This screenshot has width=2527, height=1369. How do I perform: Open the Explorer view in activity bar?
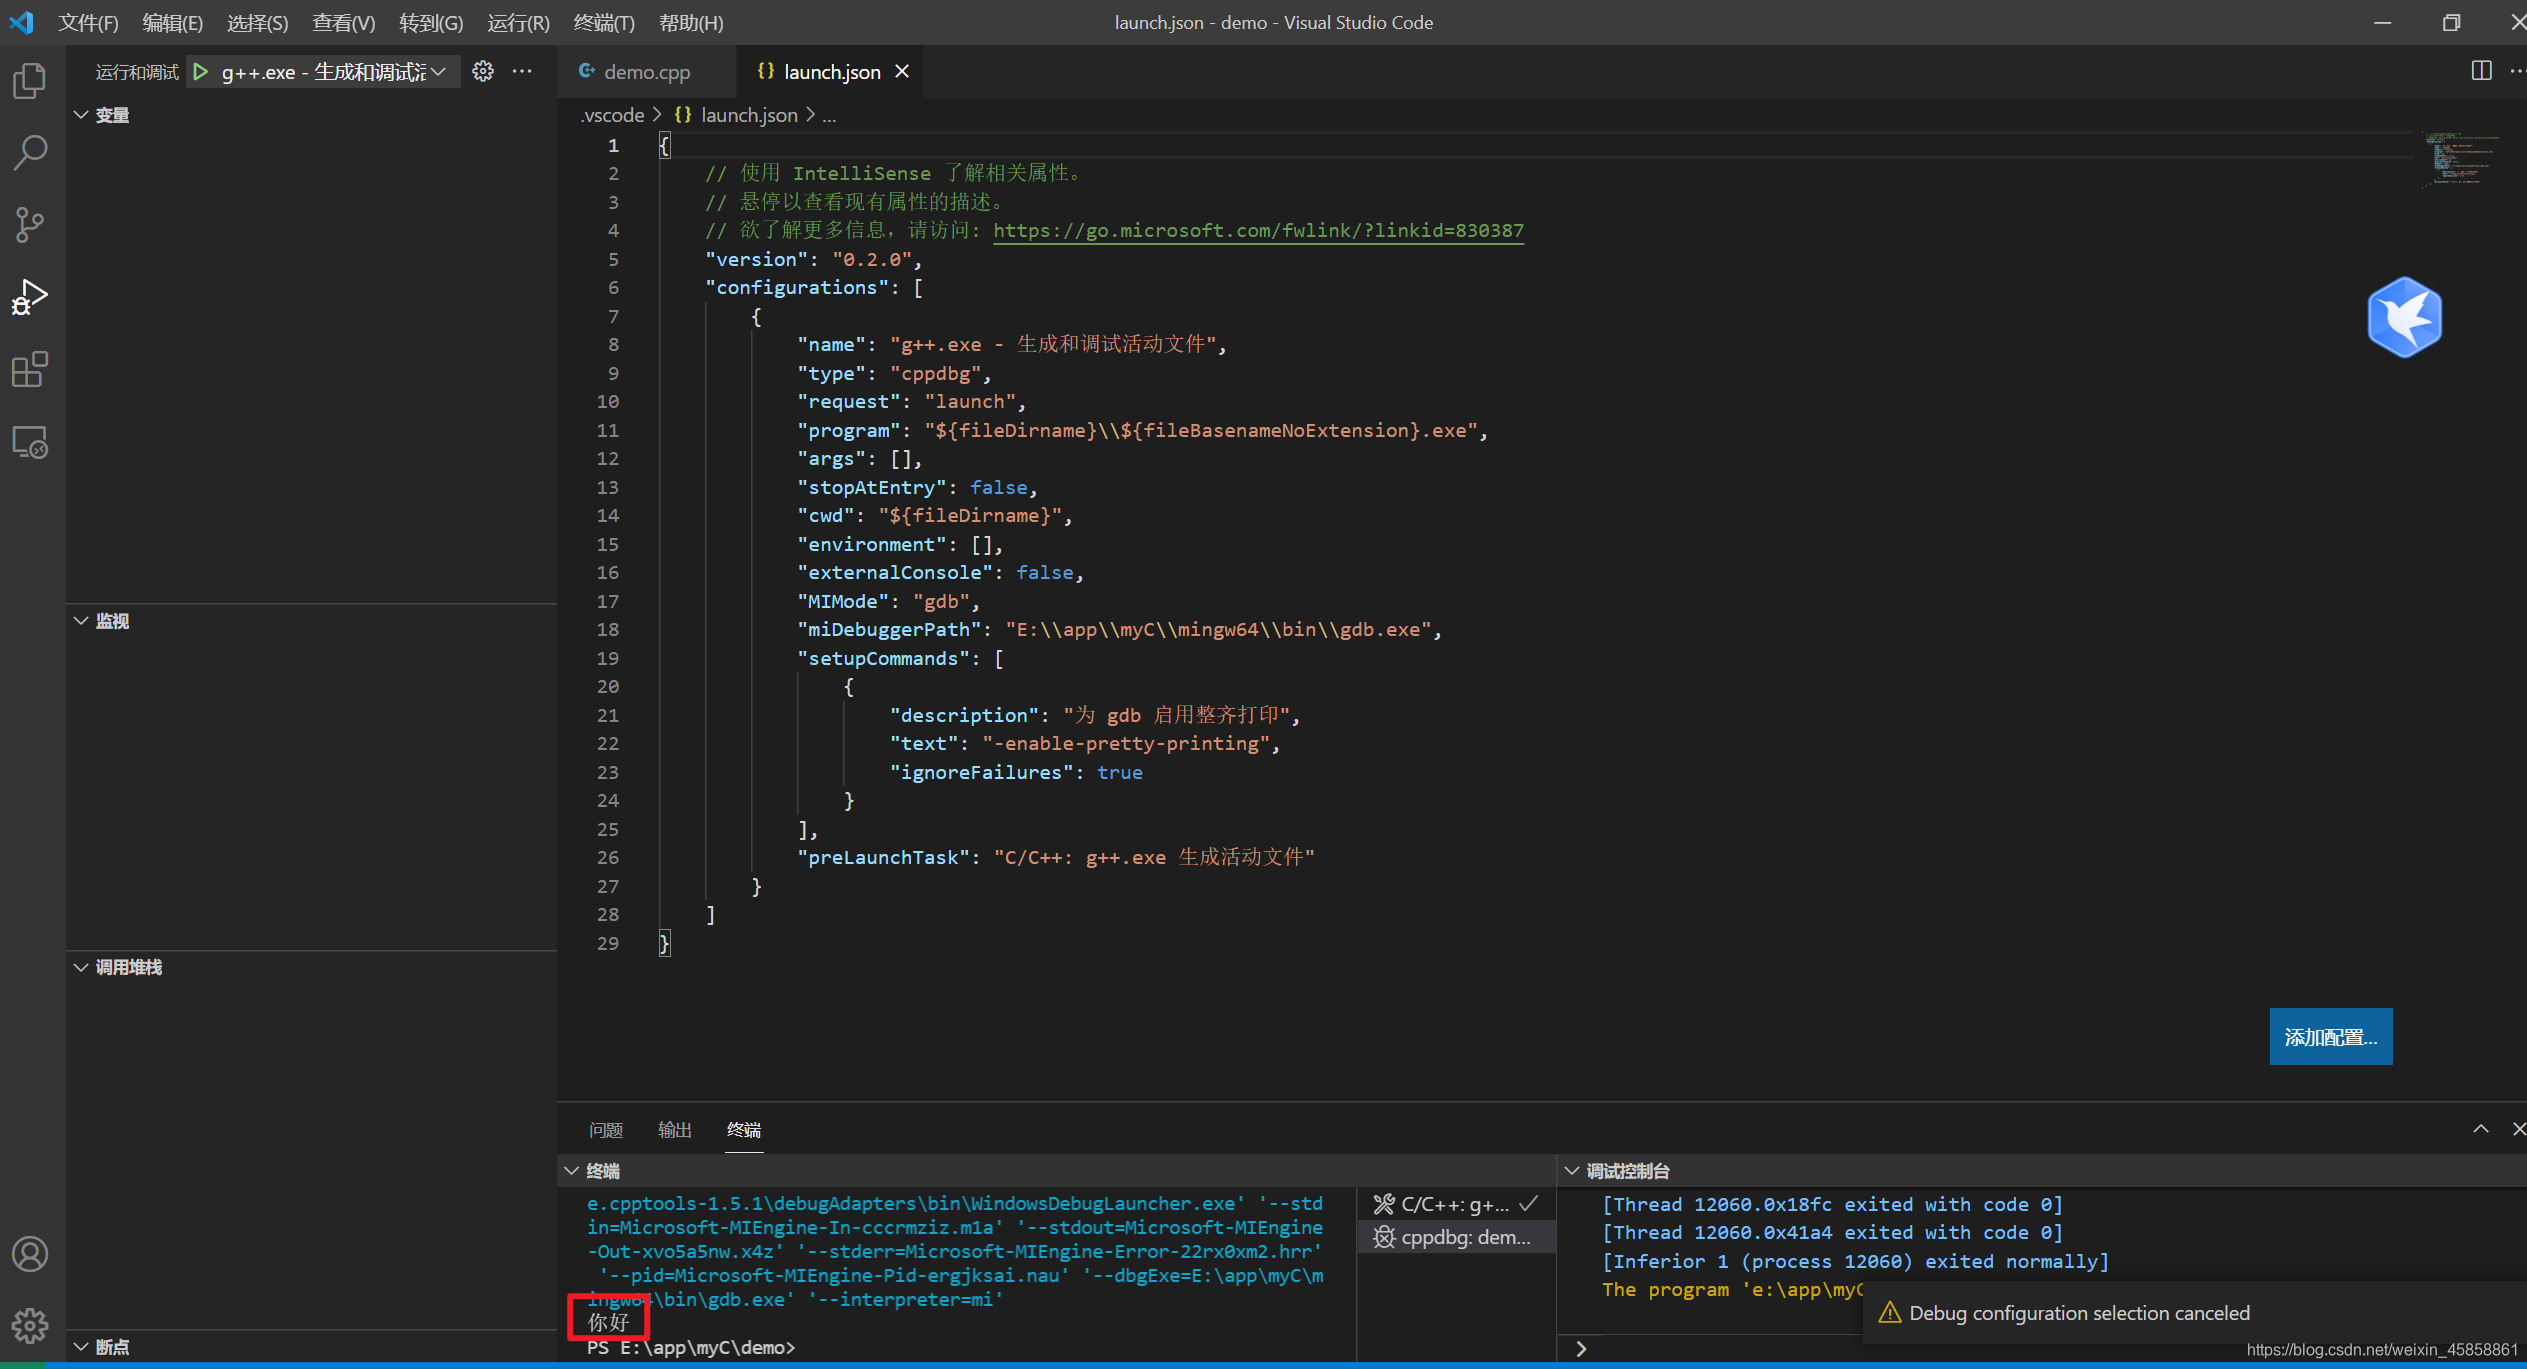click(x=30, y=80)
